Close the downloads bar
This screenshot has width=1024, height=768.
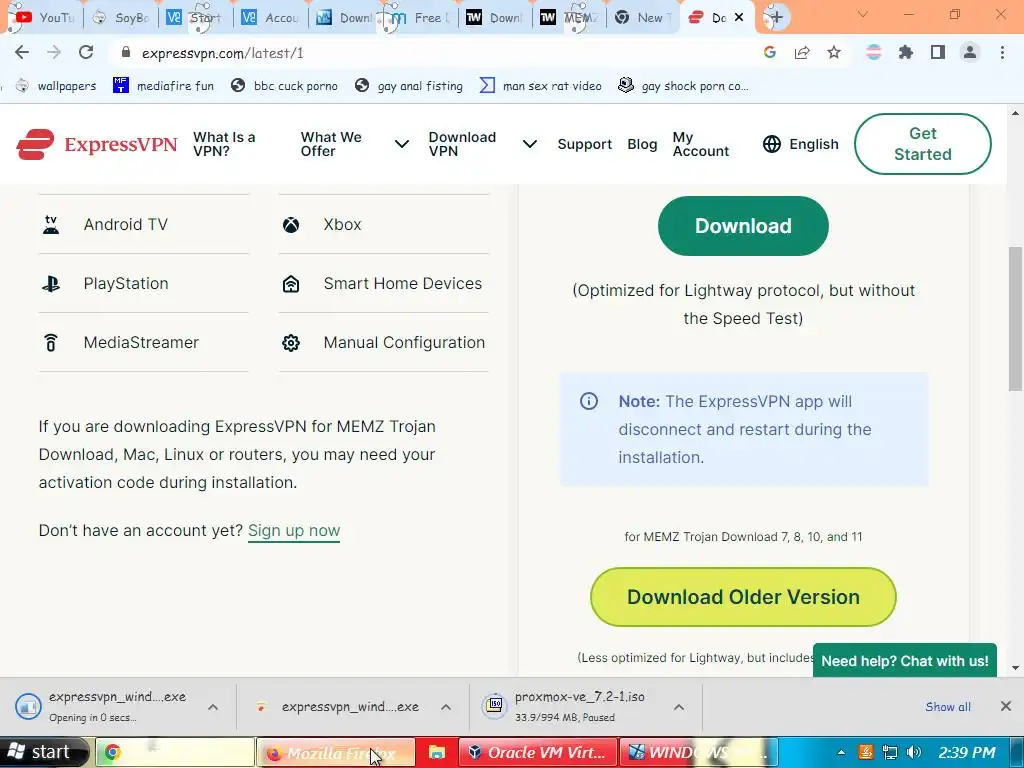pos(1006,706)
